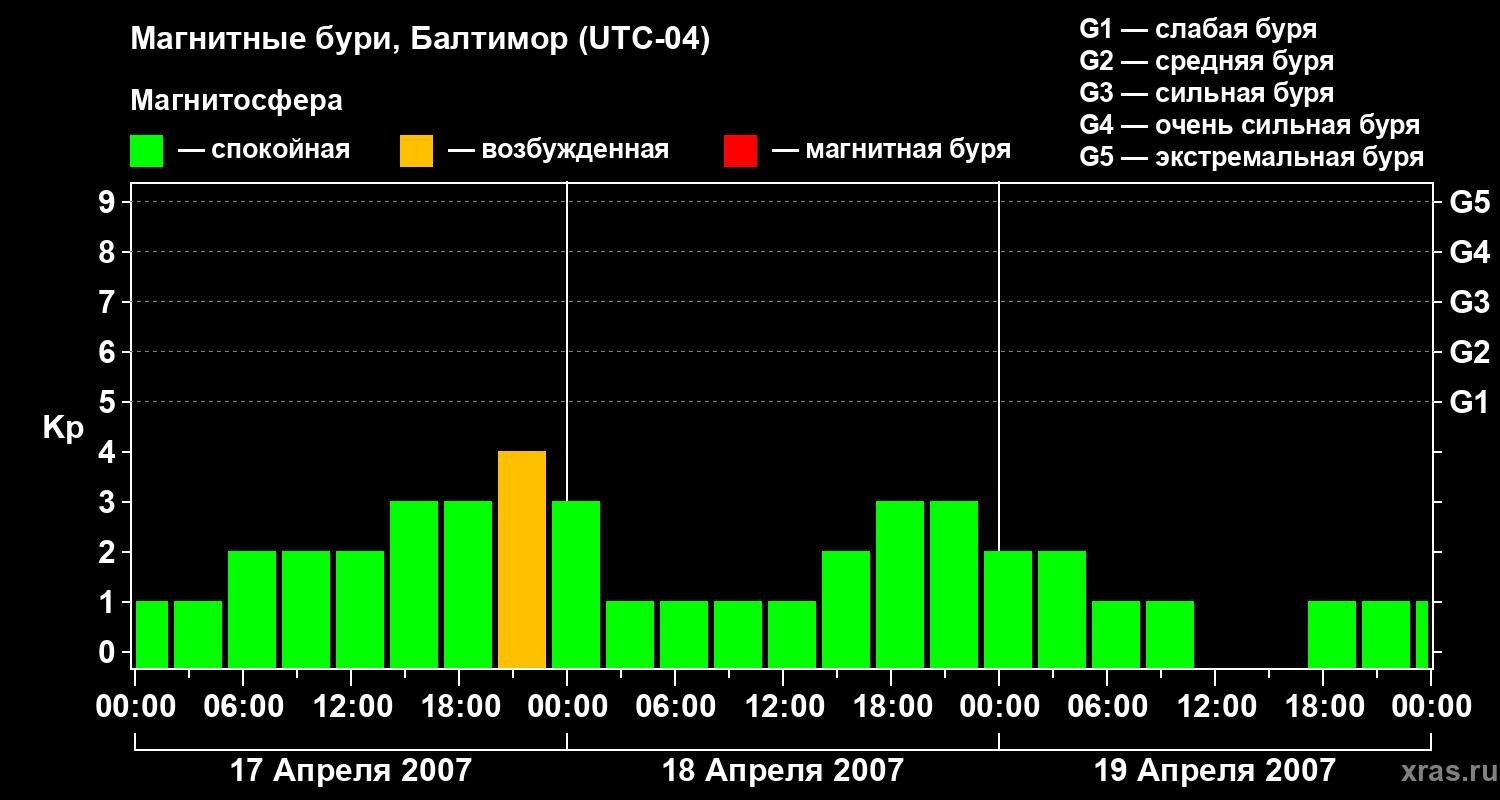The width and height of the screenshot is (1500, 800).
Task: Click '12:00' time label above 17 Апреля
Action: [351, 707]
